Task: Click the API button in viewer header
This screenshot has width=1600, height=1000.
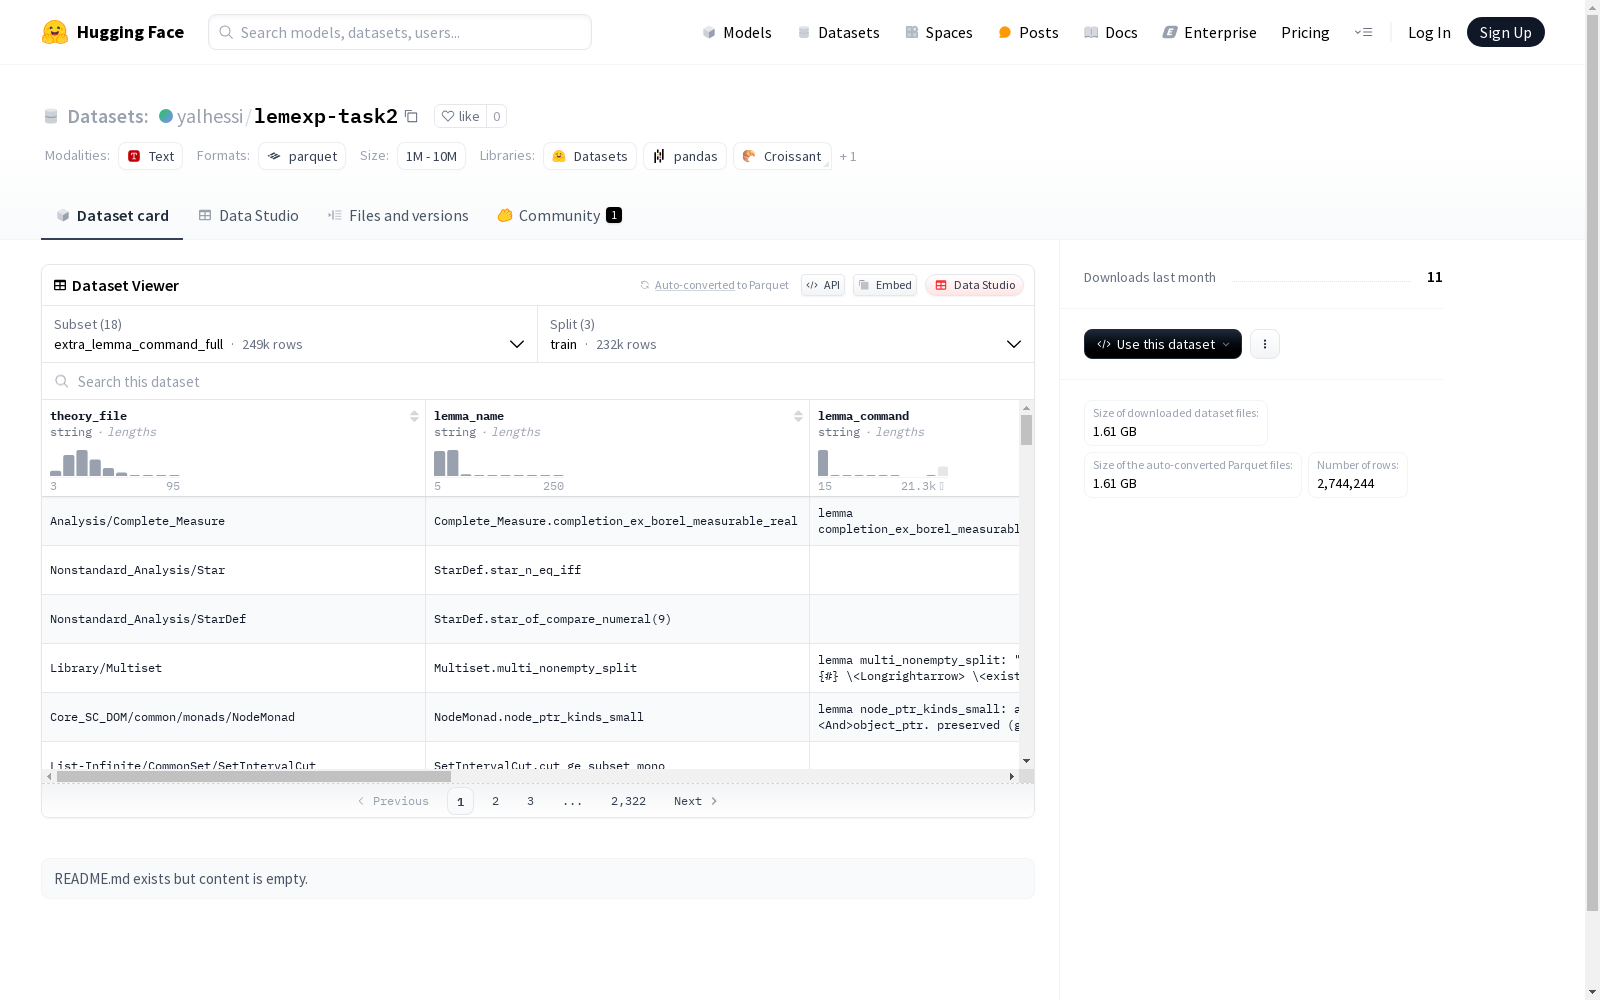Action: pos(823,285)
